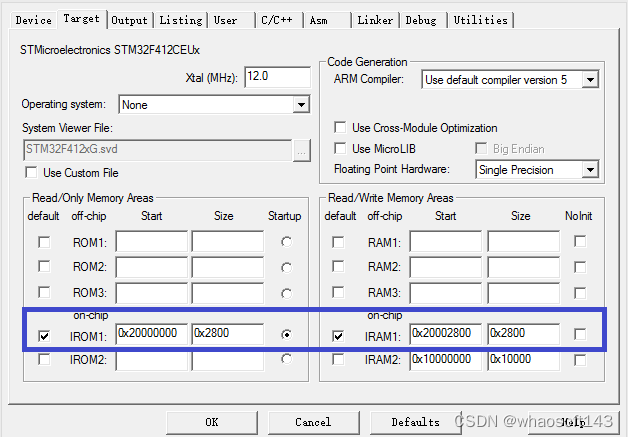Screen dimensions: 628x437
Task: Edit the IROM1 Size value 0x2800
Action: coord(227,334)
